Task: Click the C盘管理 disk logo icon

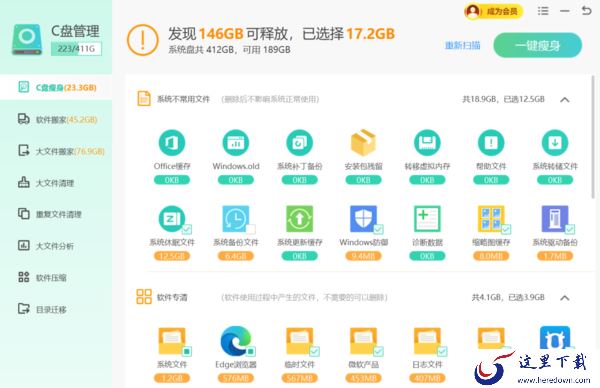Action: coord(27,39)
